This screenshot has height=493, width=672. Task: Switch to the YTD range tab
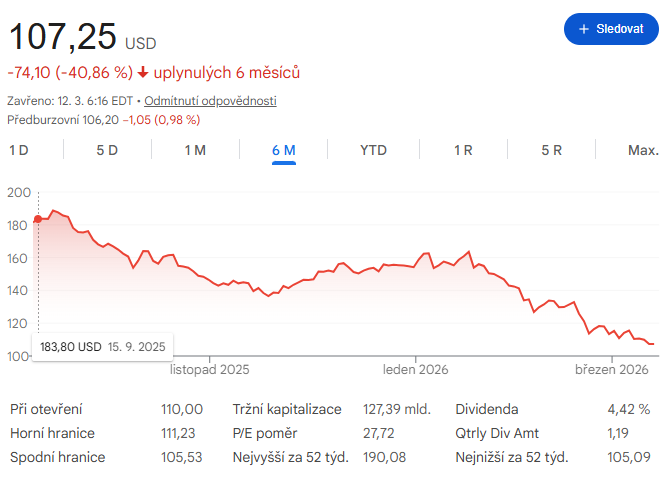(x=373, y=150)
